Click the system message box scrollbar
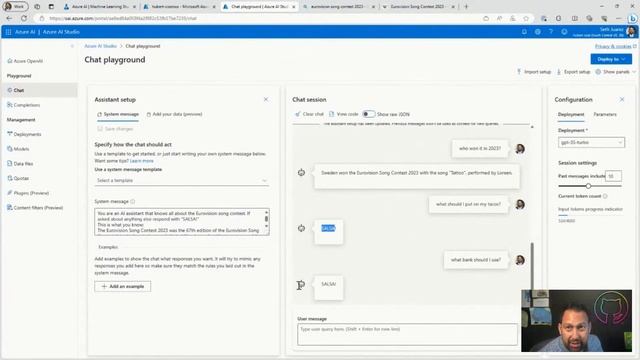The height and width of the screenshot is (360, 640). (x=267, y=219)
